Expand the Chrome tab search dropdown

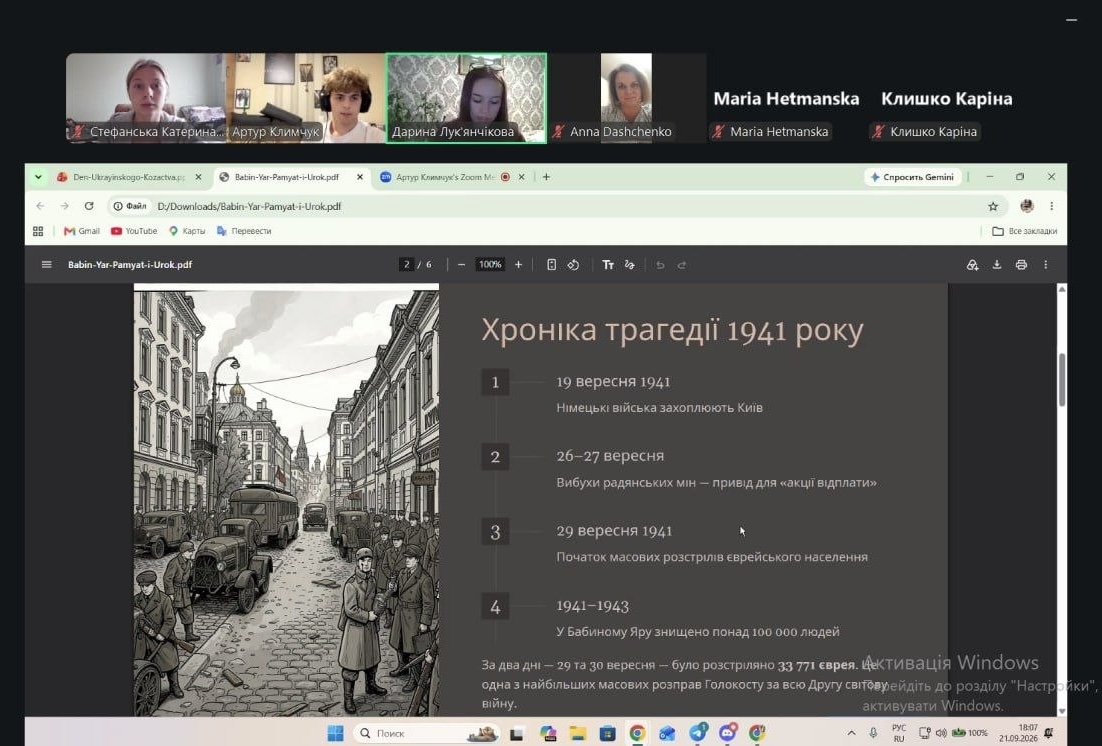[x=38, y=177]
